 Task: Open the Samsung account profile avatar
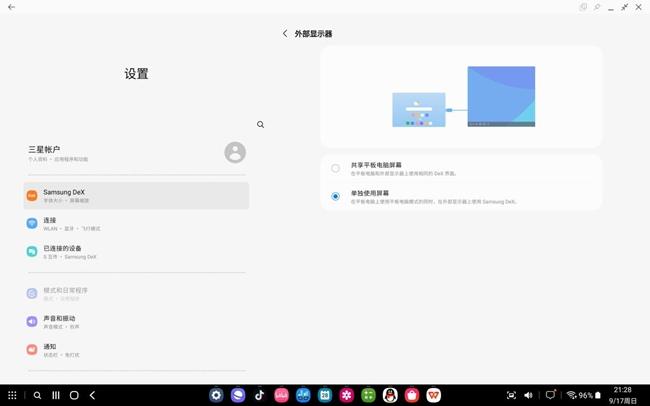235,153
